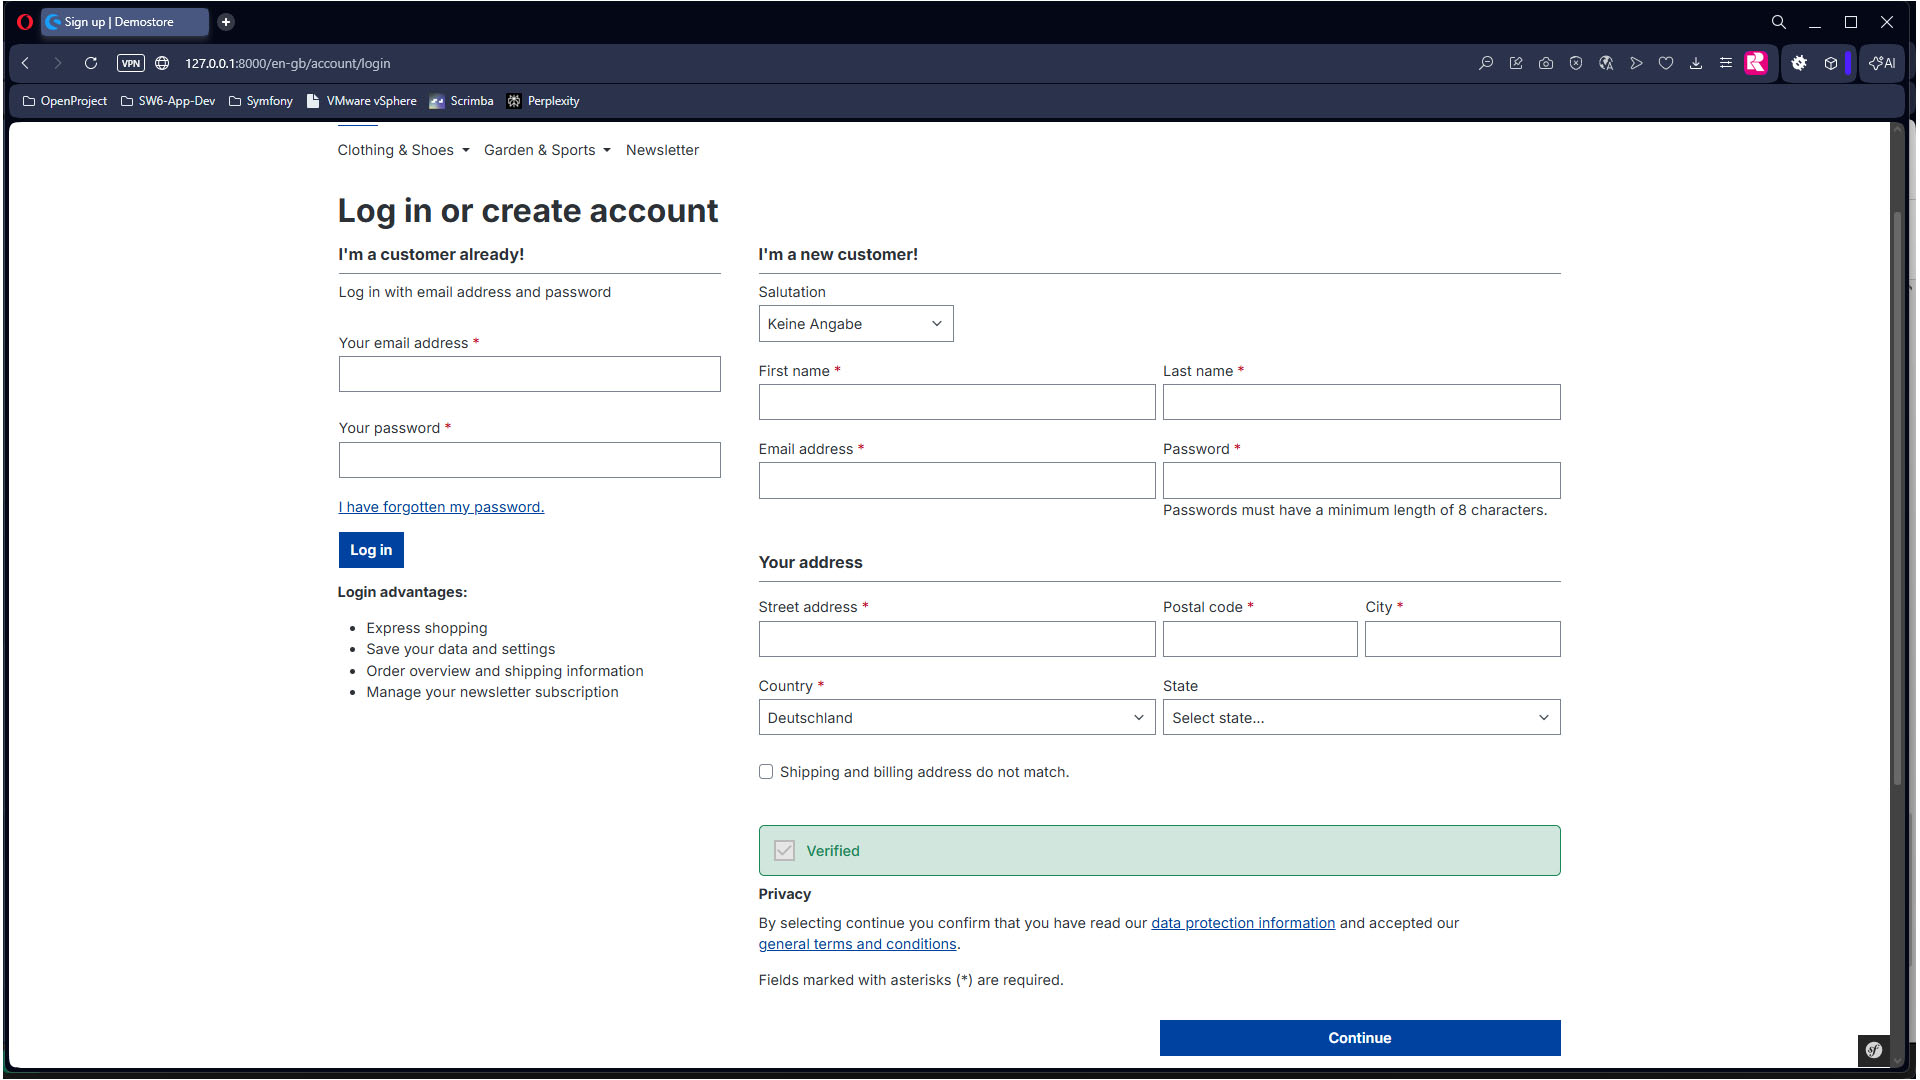Open the translate page globe icon
The image size is (1920, 1080).
coord(1606,63)
